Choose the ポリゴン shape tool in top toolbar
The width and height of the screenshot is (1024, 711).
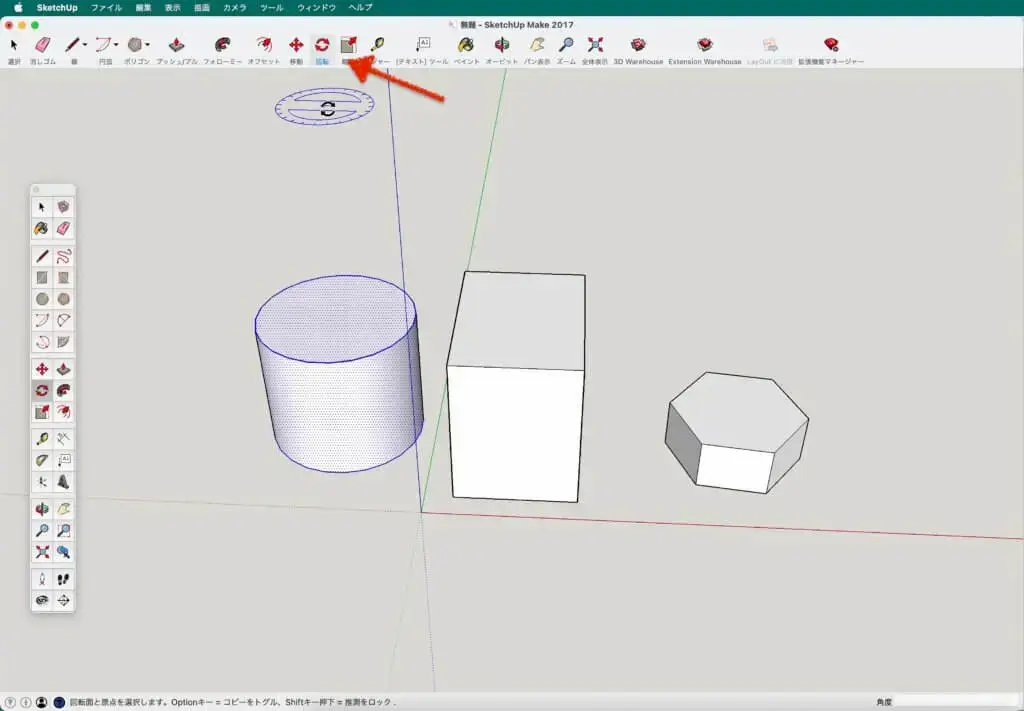tap(135, 45)
